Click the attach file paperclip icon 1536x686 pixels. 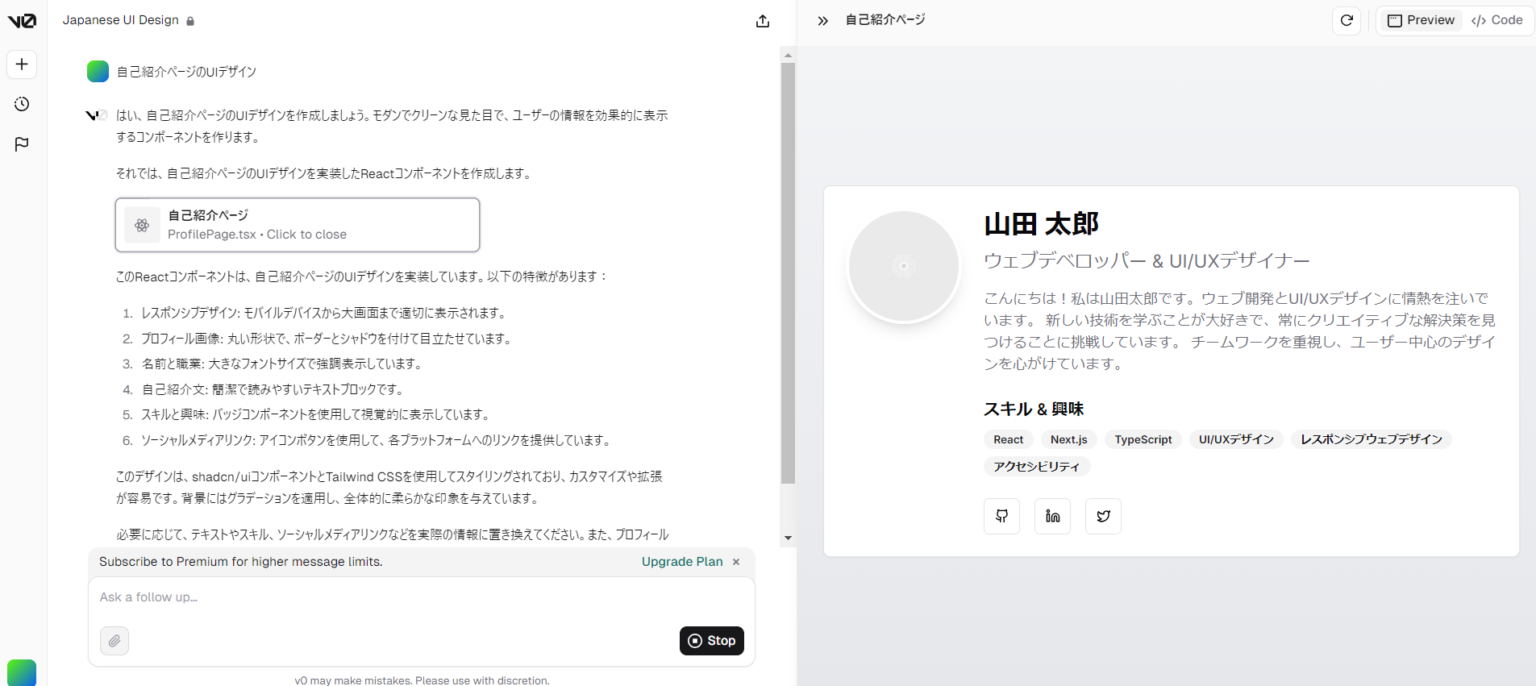click(x=115, y=640)
